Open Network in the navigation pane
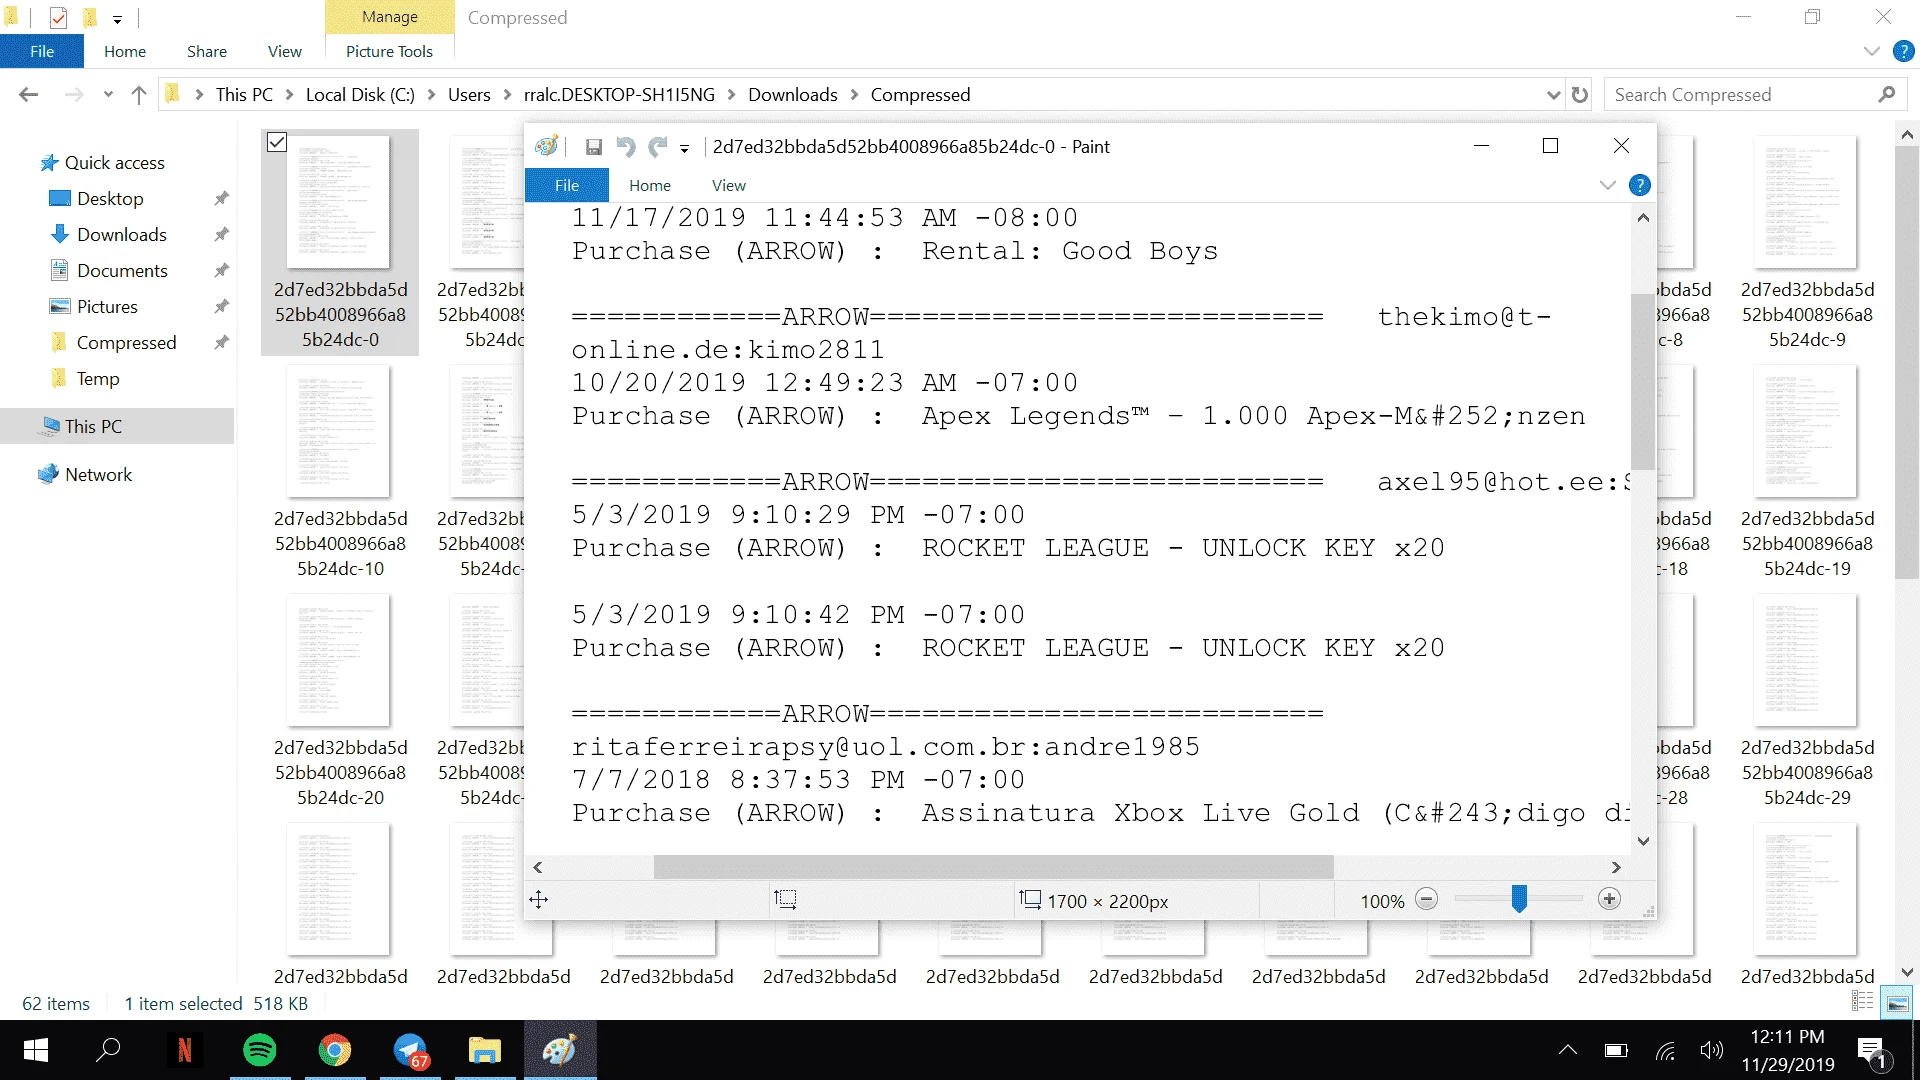 [x=98, y=474]
